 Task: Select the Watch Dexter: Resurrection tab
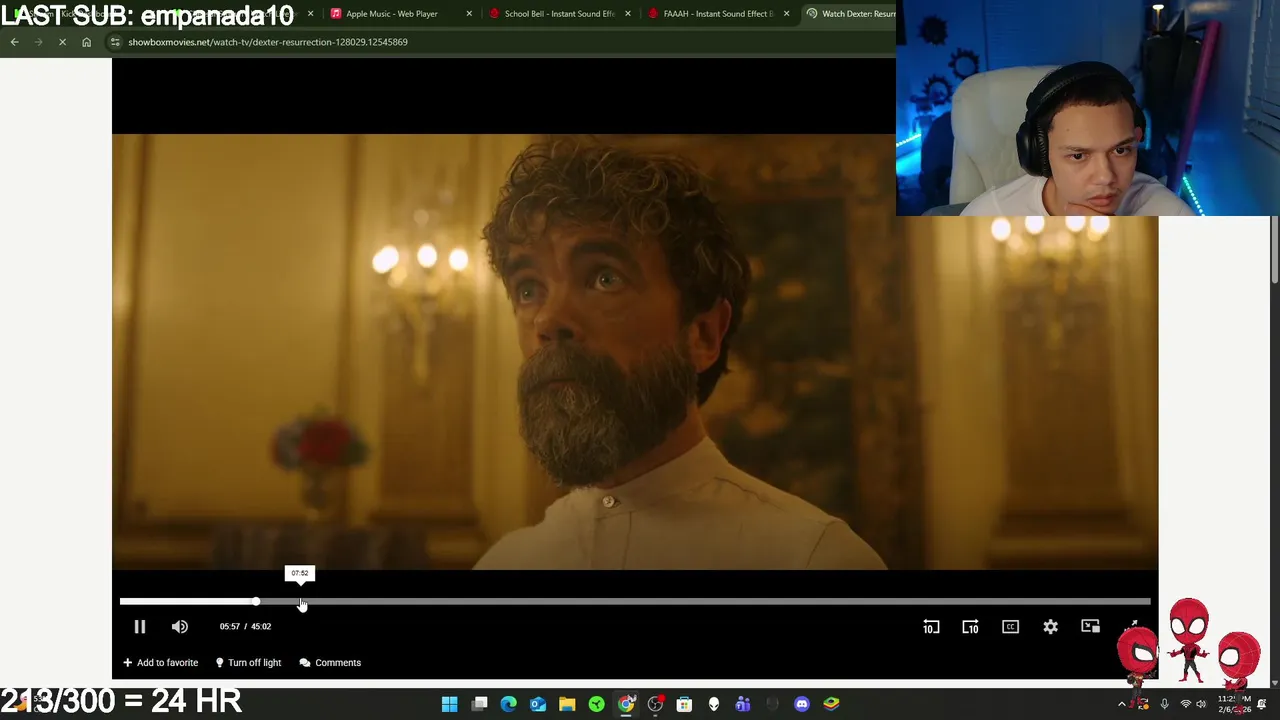[850, 14]
